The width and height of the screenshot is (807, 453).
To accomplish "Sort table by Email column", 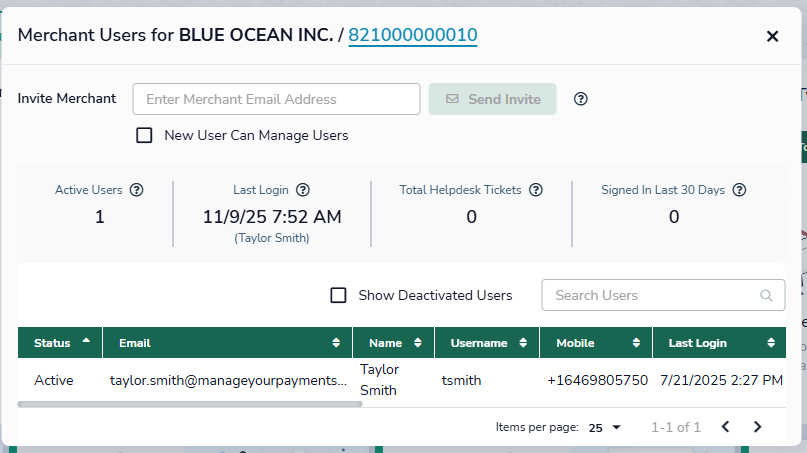I will 227,343.
